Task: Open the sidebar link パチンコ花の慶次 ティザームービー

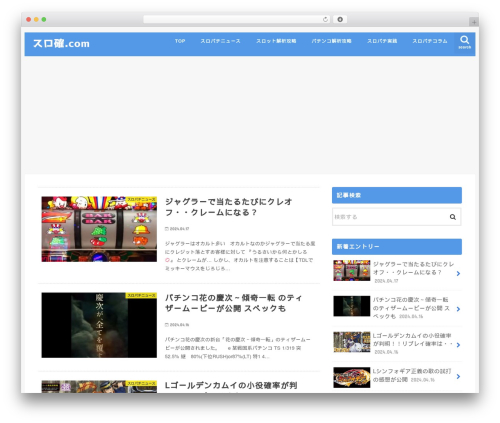Action: (411, 308)
